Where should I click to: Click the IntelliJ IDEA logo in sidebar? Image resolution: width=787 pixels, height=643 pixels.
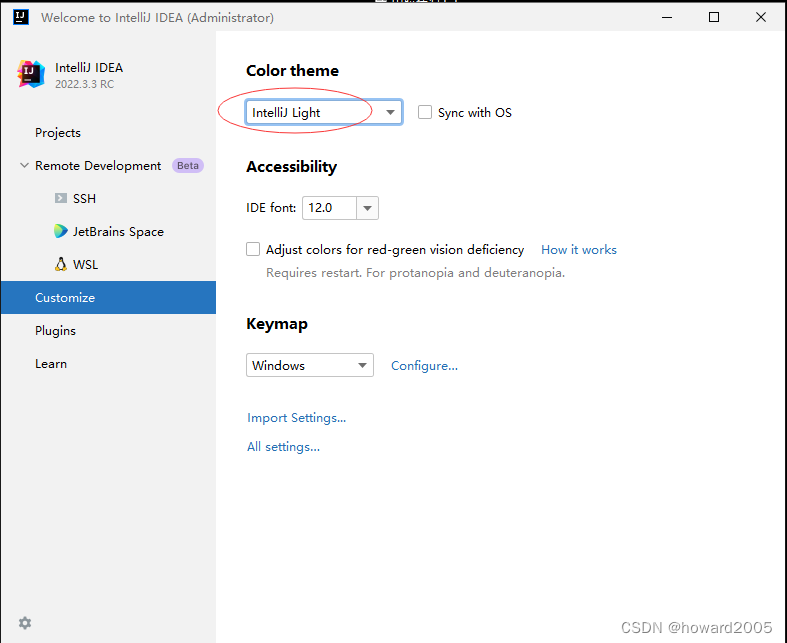coord(31,74)
